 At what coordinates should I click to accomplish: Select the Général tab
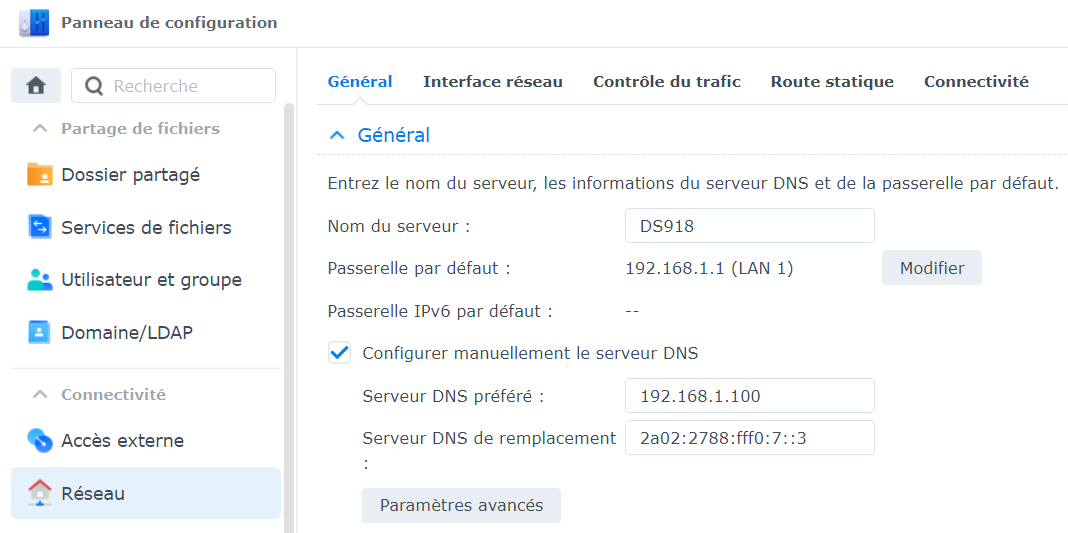(x=360, y=82)
